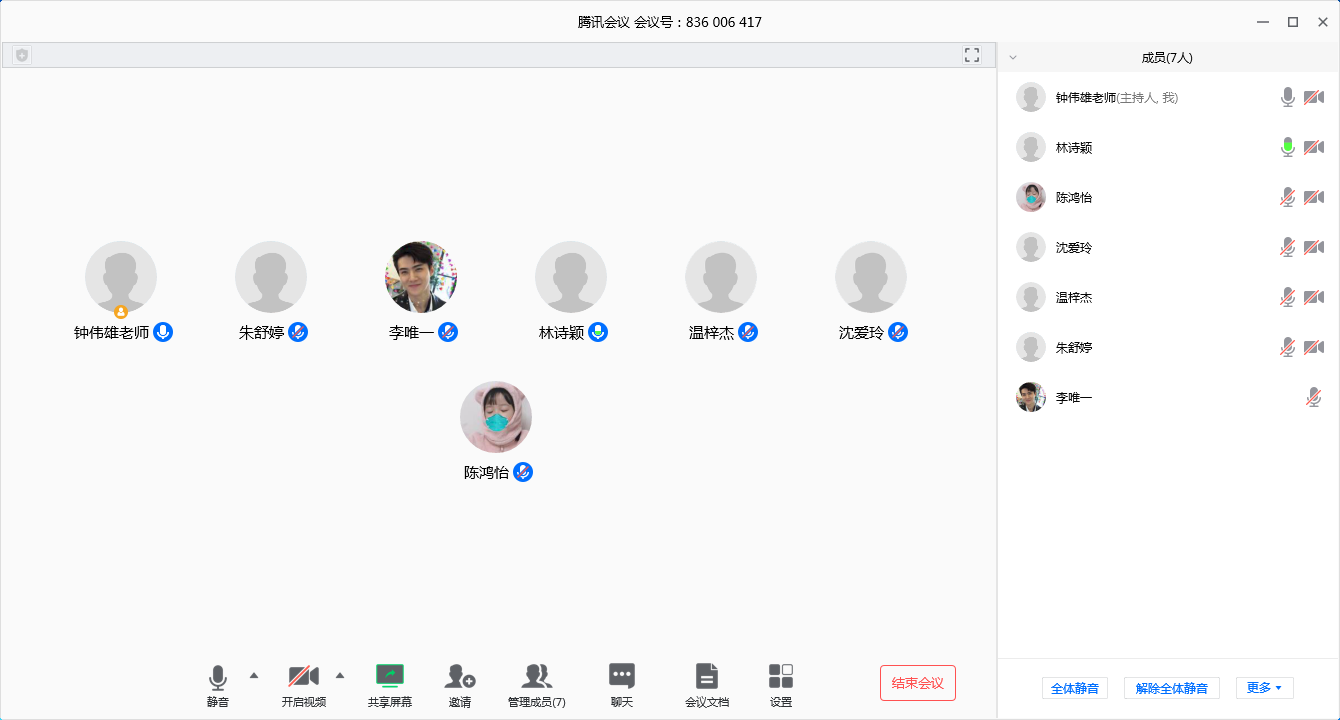Click the 全体静音 button
The width and height of the screenshot is (1340, 720).
(1075, 688)
